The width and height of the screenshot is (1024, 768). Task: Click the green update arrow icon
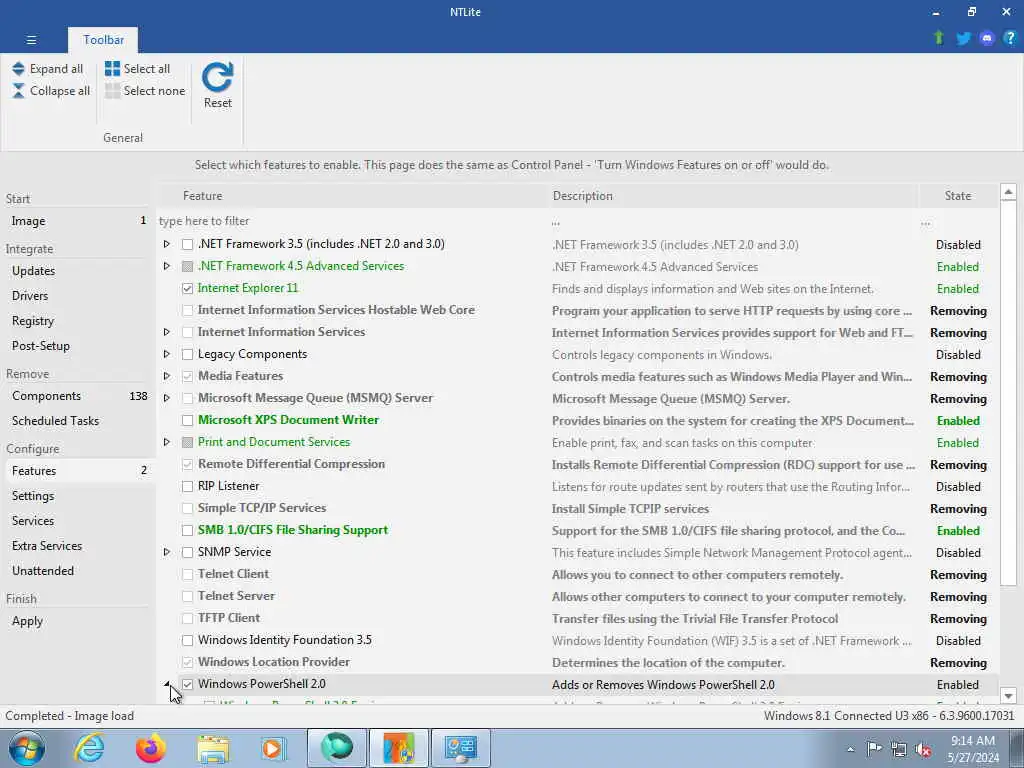pyautogui.click(x=938, y=38)
